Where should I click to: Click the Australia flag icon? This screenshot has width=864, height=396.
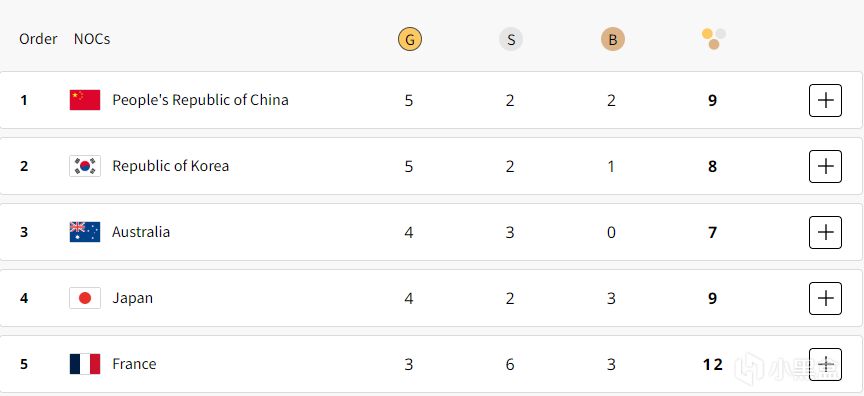pyautogui.click(x=85, y=232)
